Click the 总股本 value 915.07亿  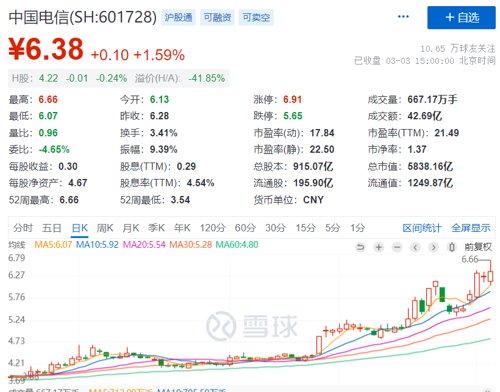click(x=313, y=166)
